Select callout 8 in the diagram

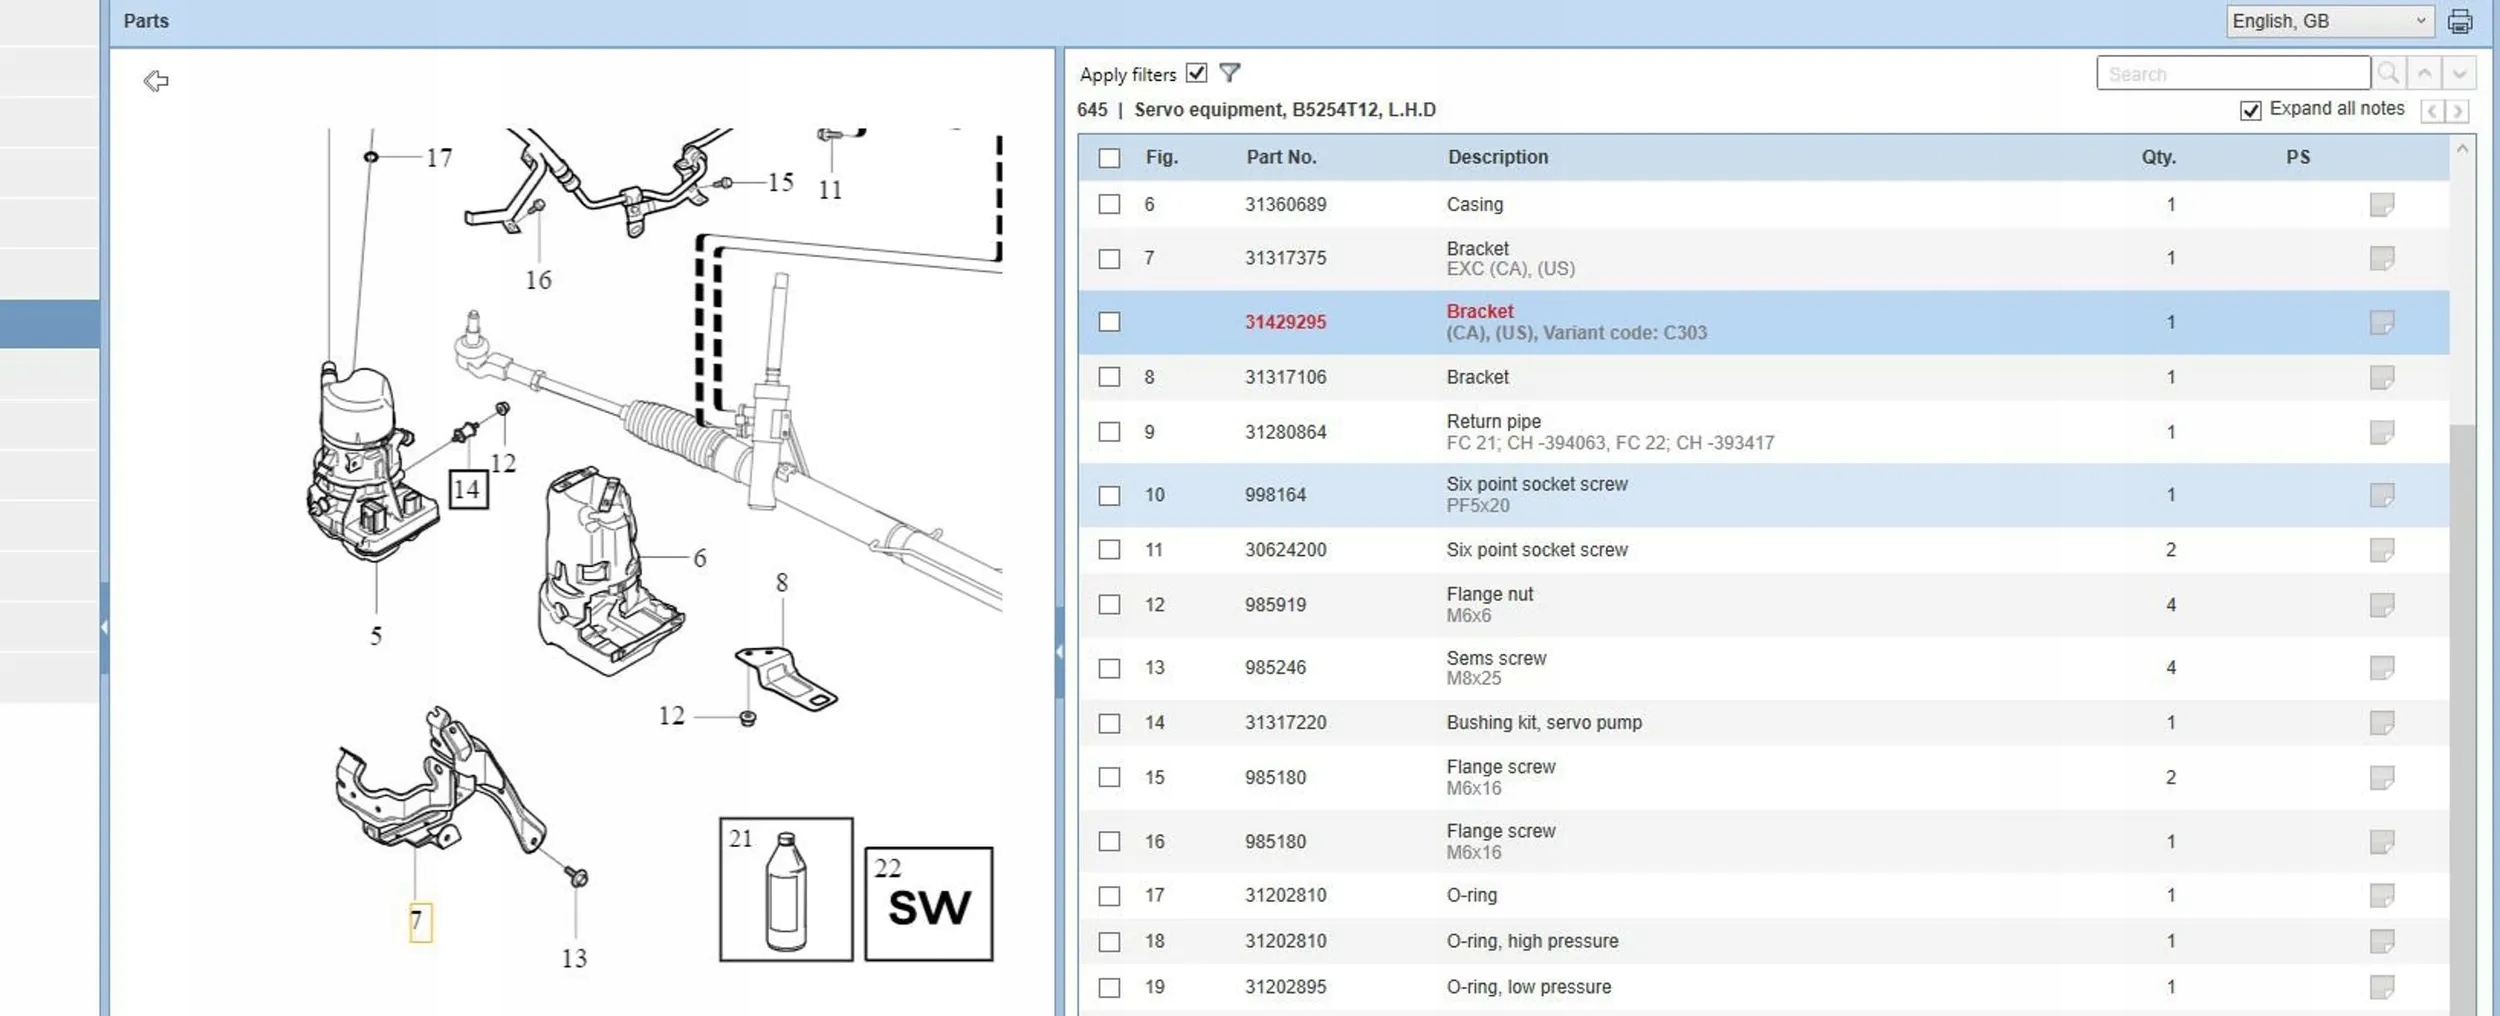[x=782, y=582]
